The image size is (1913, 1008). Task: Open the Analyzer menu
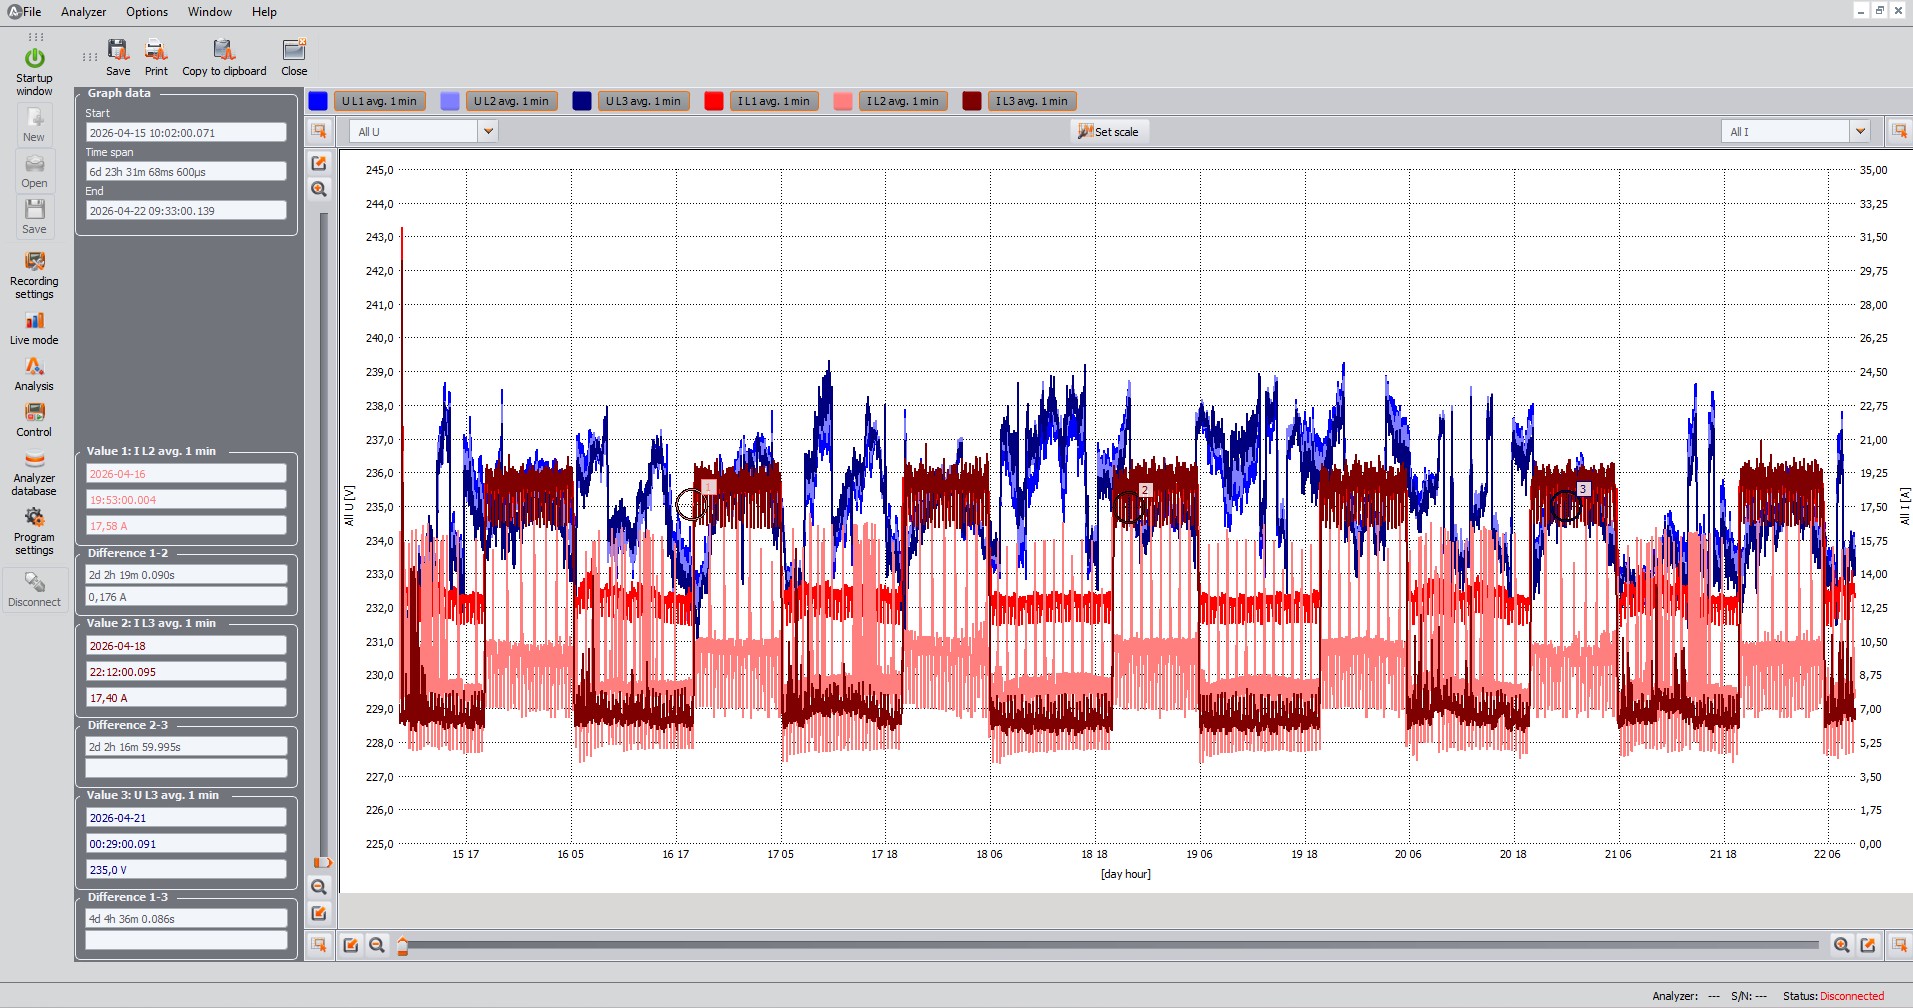83,12
